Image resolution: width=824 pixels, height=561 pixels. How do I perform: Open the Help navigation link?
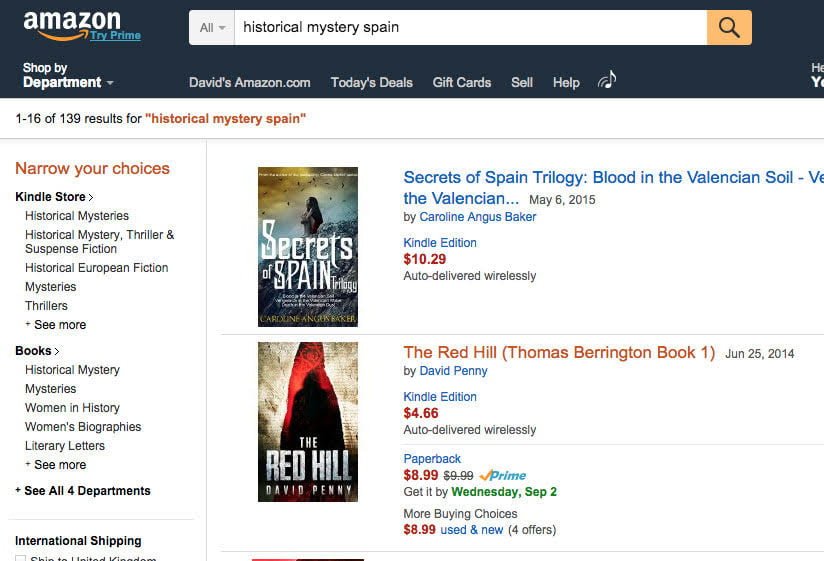pyautogui.click(x=566, y=83)
